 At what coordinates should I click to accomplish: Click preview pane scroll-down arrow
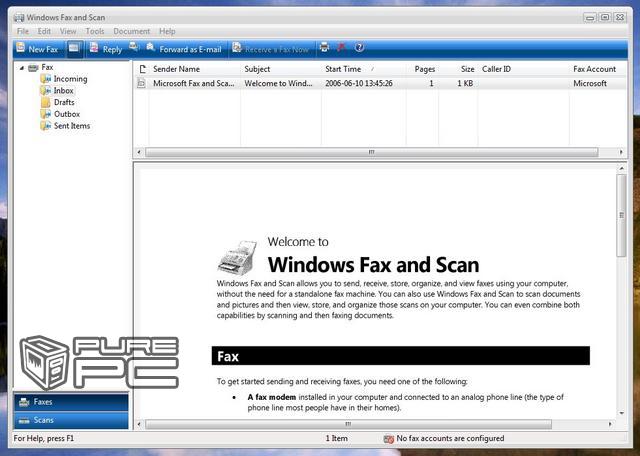pos(622,413)
